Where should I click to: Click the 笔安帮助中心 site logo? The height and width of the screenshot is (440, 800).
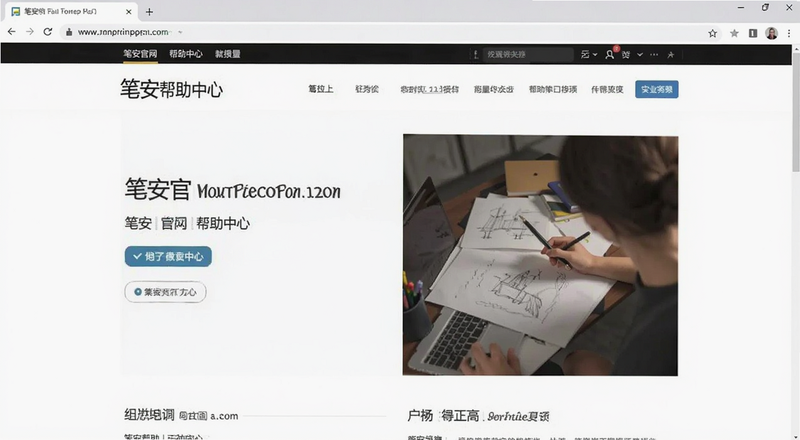coord(171,89)
